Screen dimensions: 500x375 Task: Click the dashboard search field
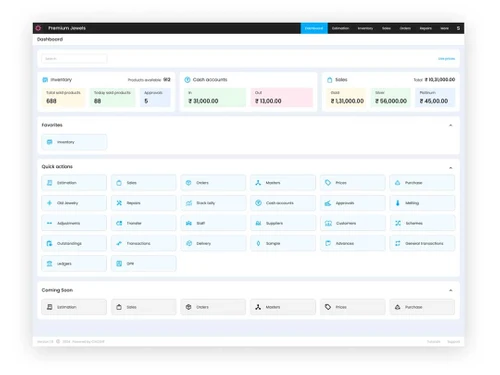click(x=74, y=59)
